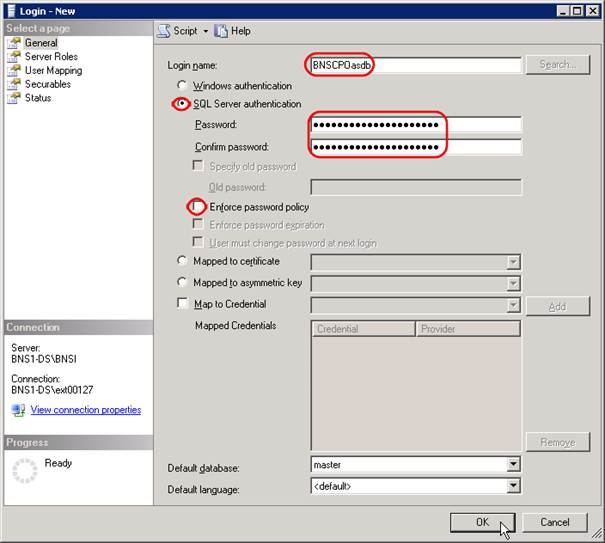
Task: Click the Cancel button
Action: coord(555,523)
